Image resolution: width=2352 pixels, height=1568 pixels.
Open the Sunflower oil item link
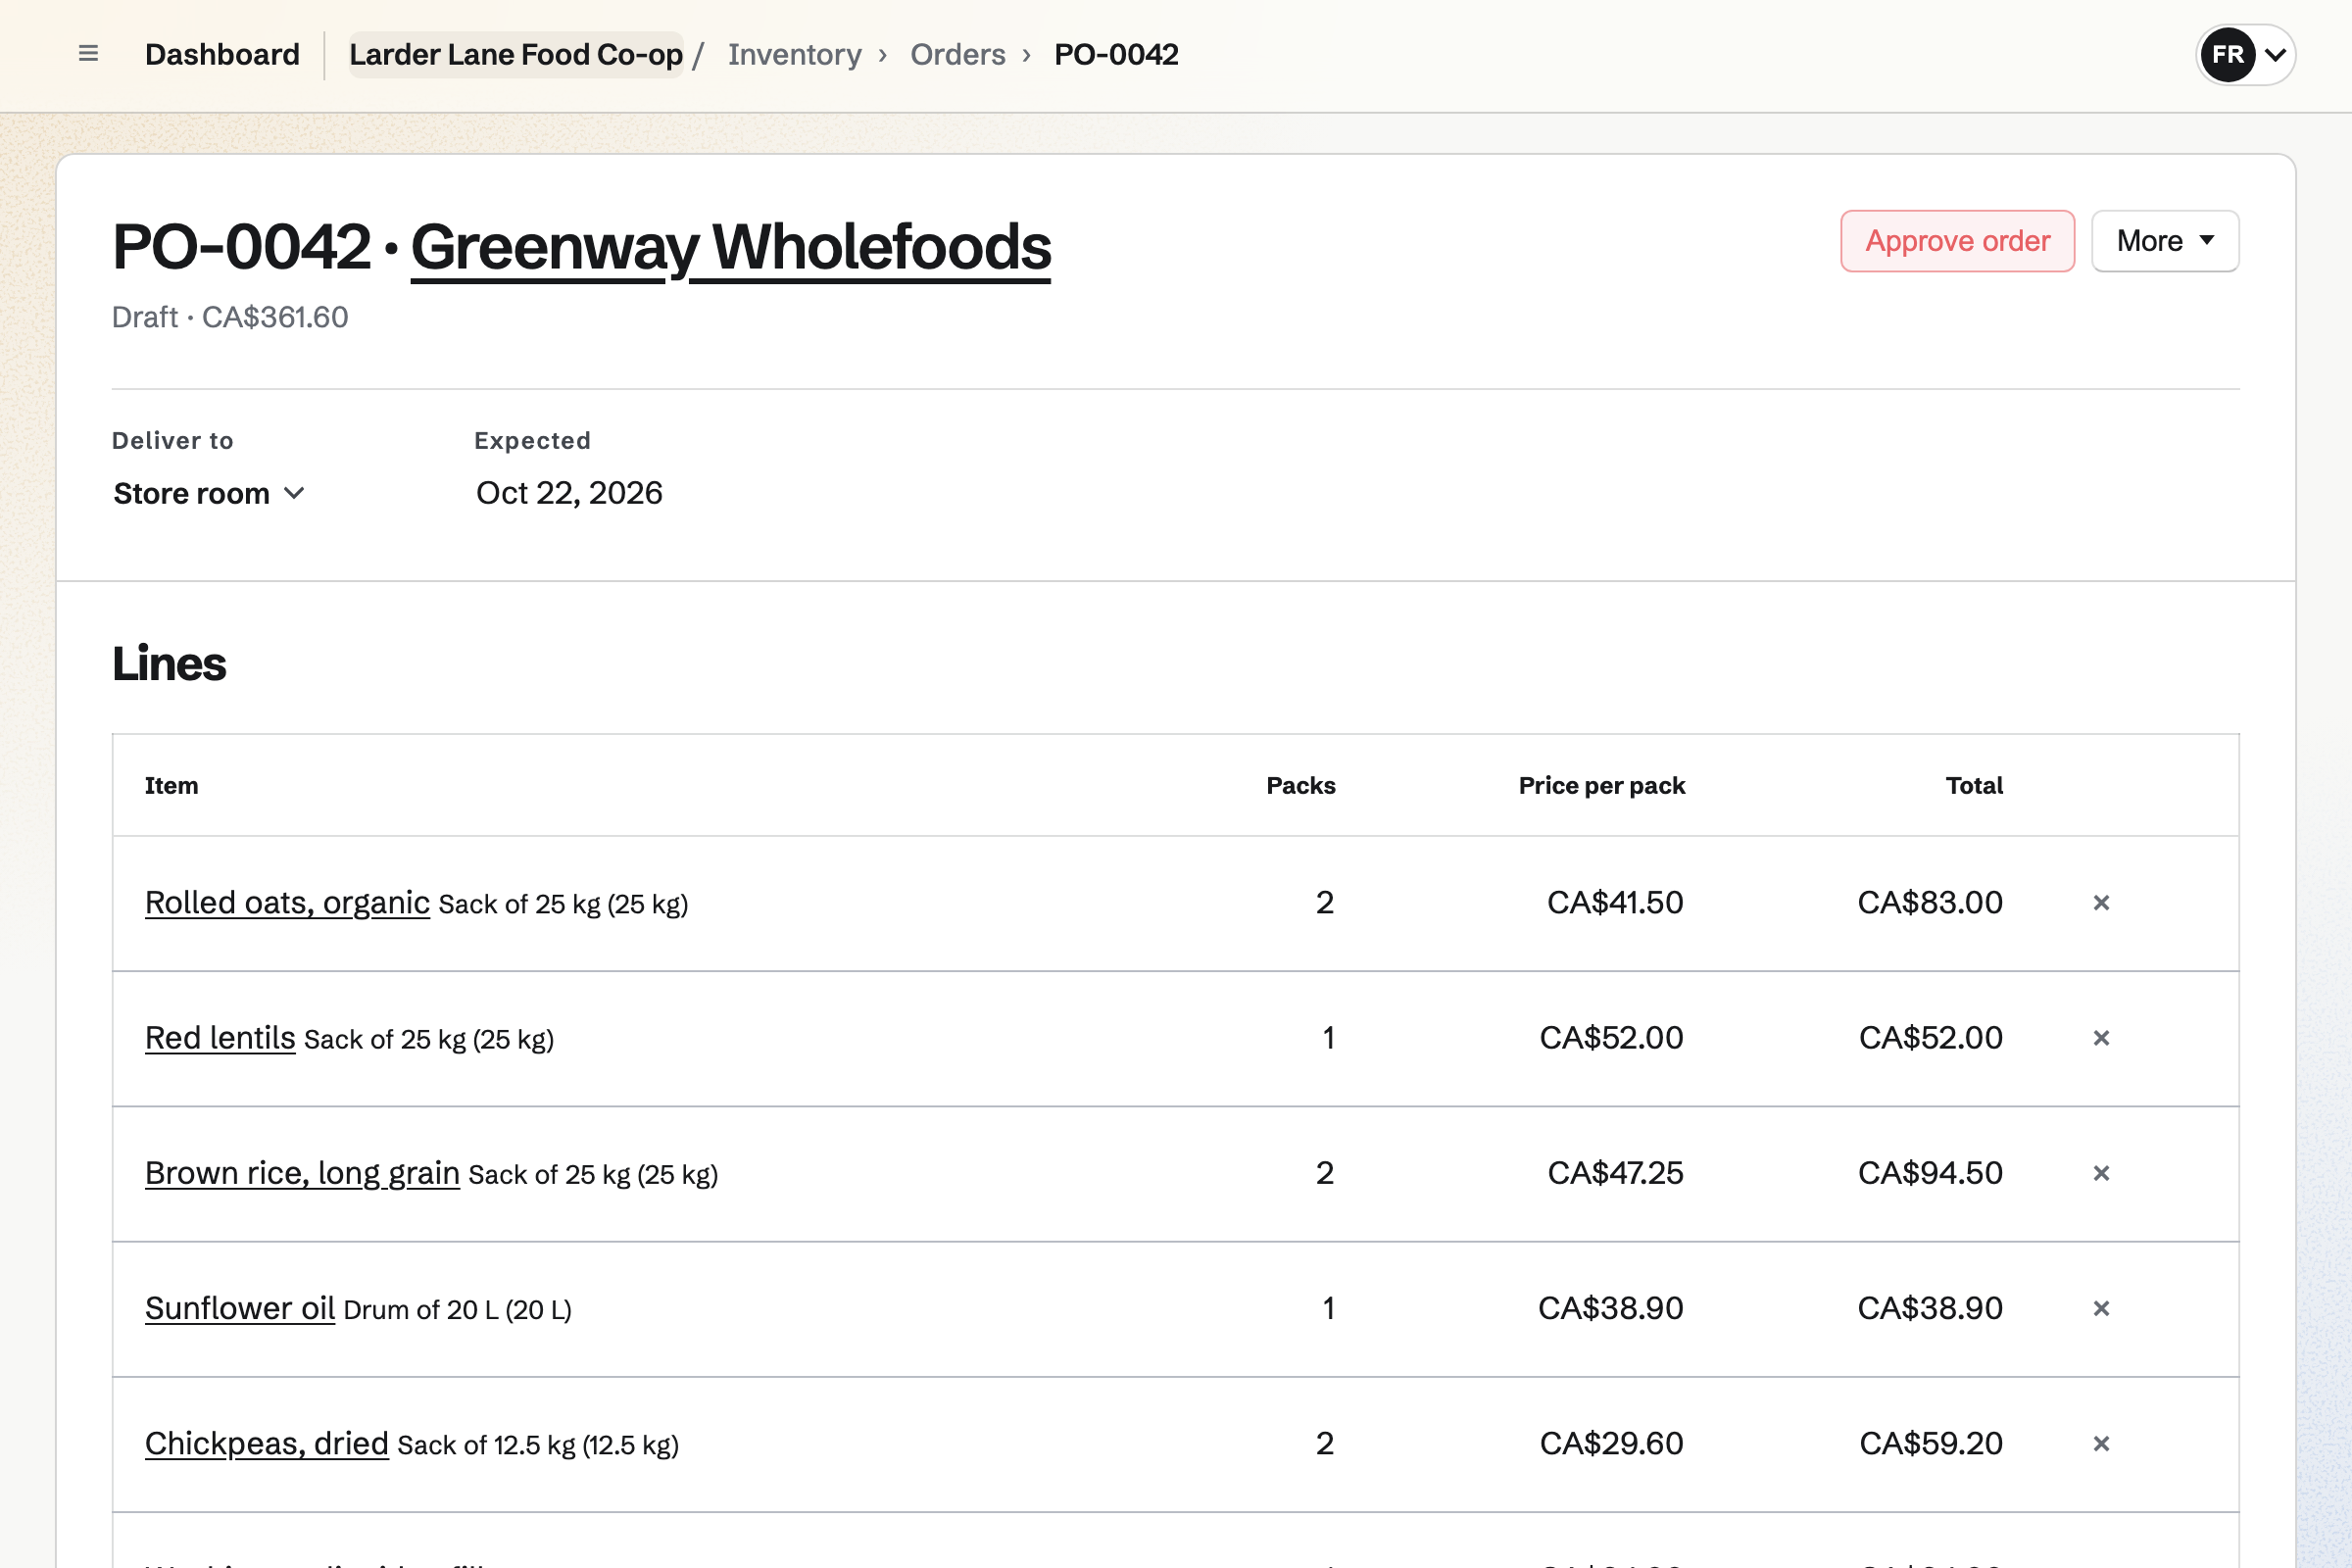[x=240, y=1307]
